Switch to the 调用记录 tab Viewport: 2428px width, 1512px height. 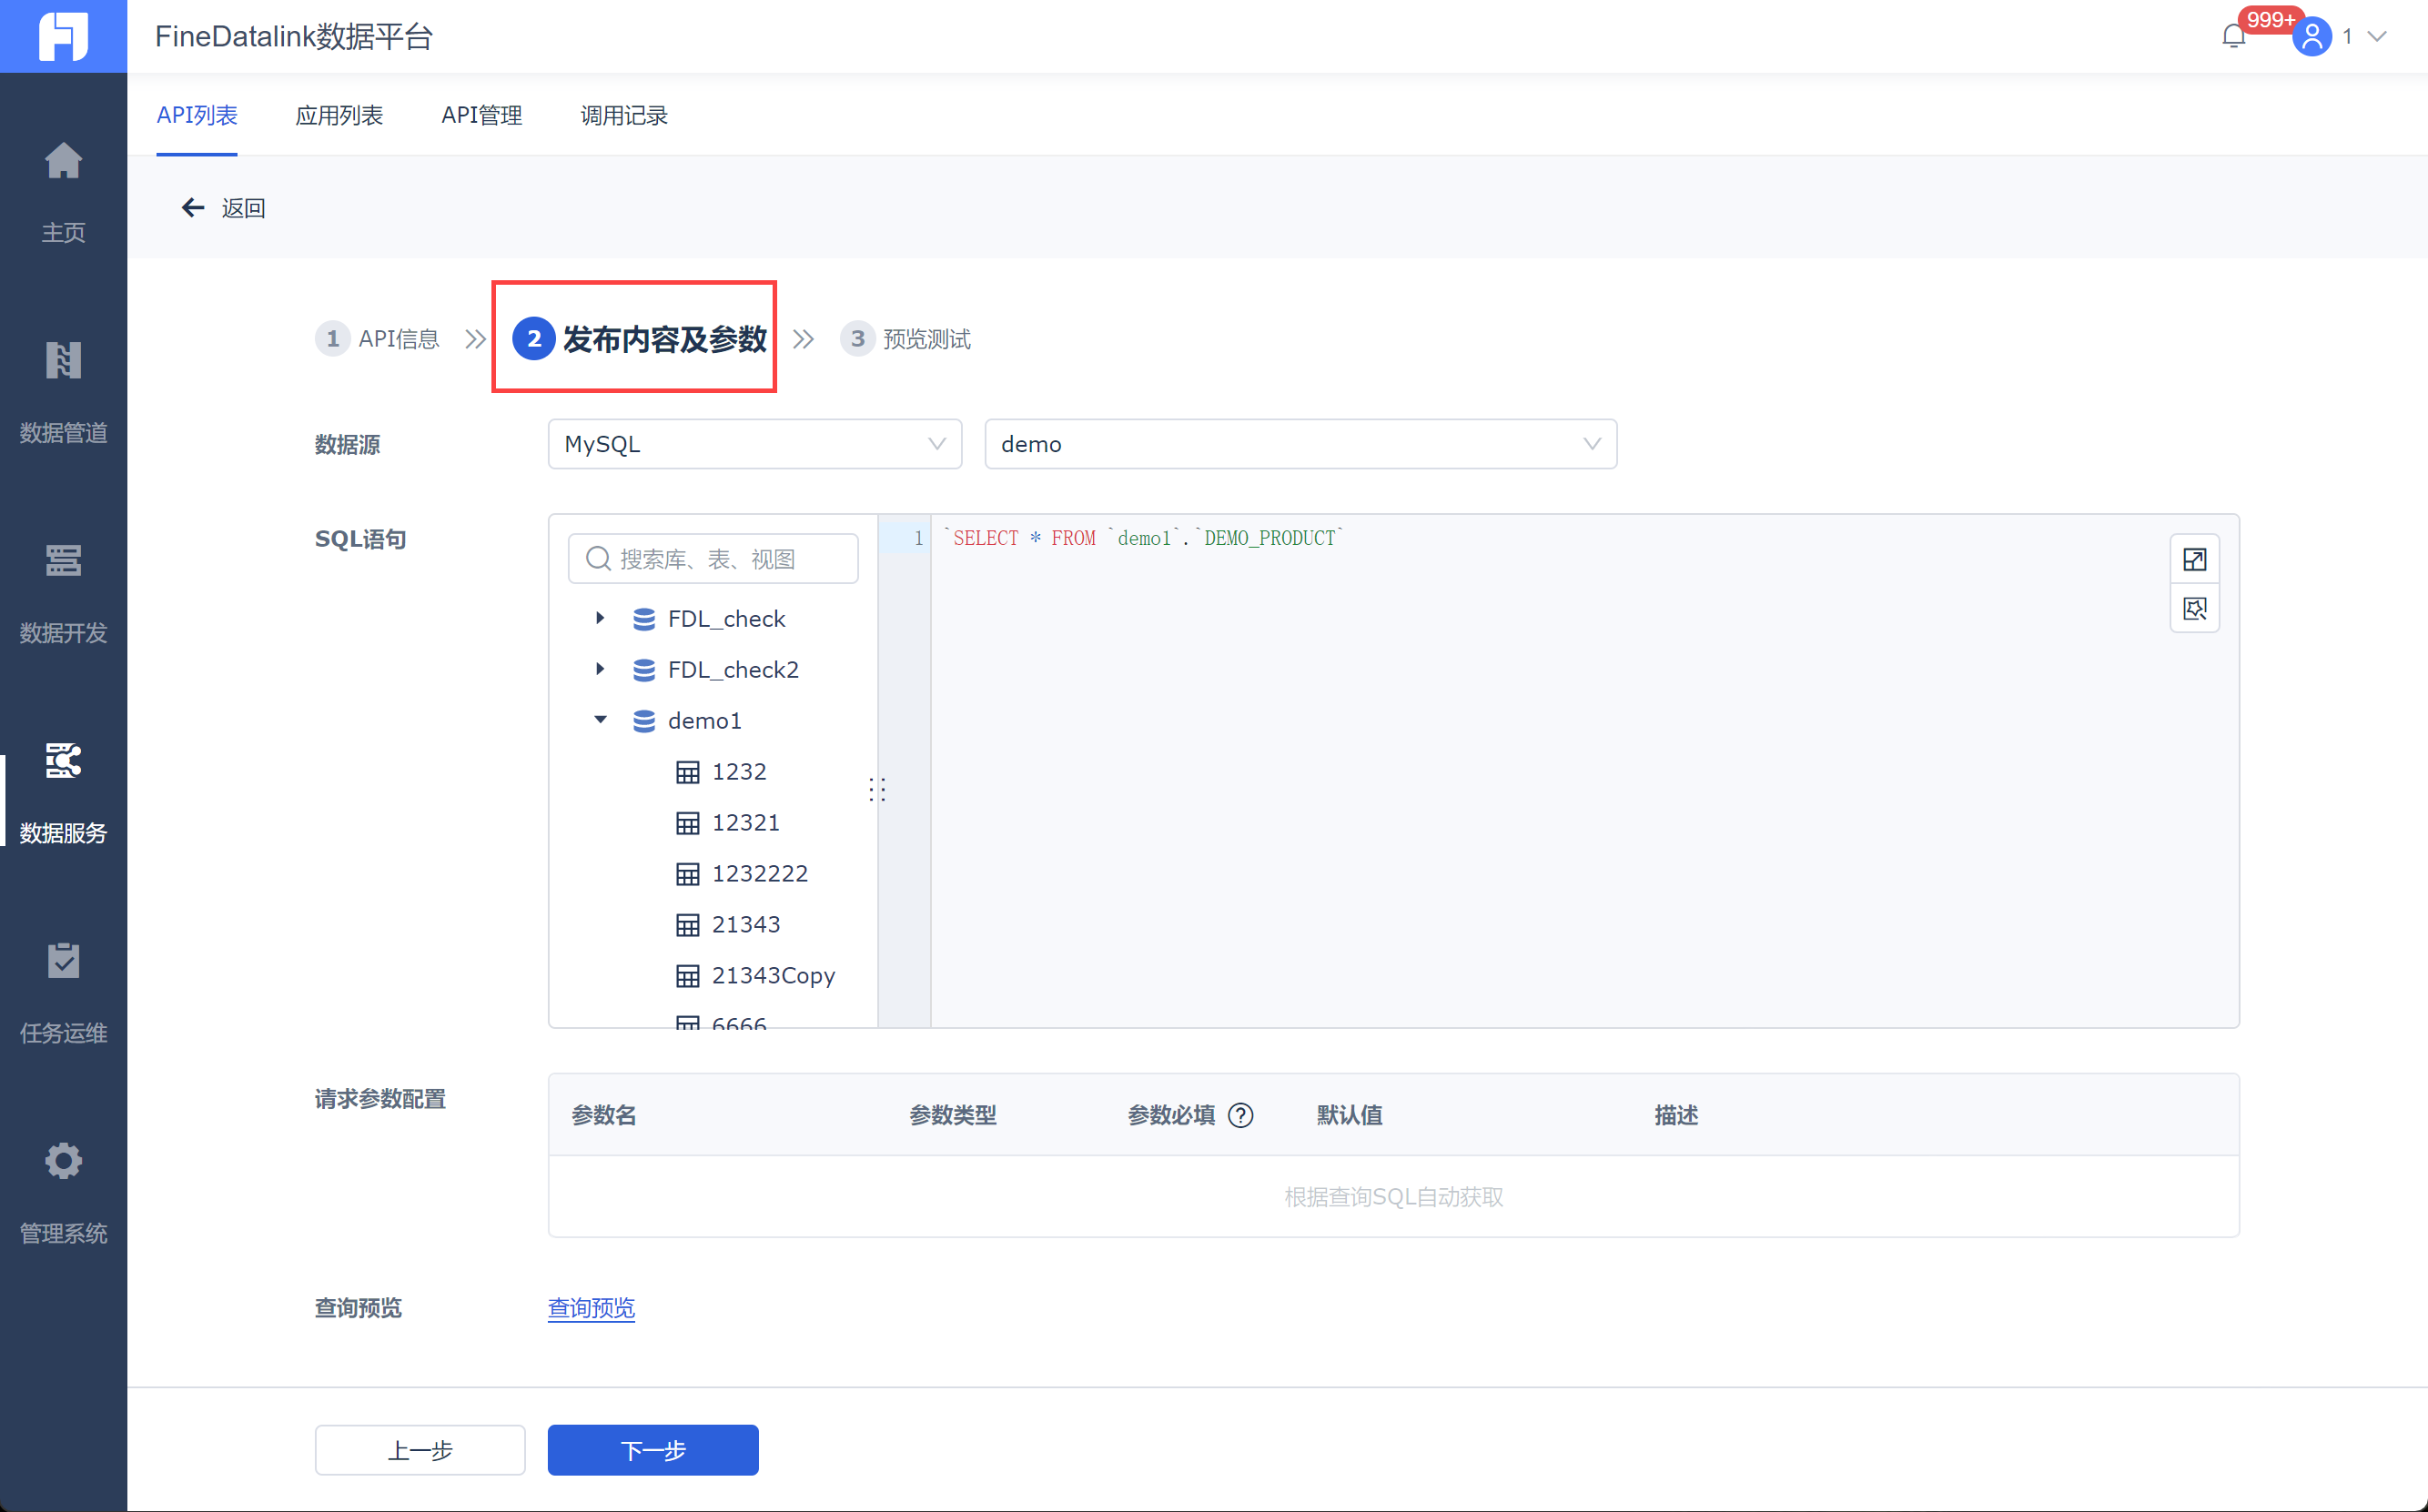(624, 116)
